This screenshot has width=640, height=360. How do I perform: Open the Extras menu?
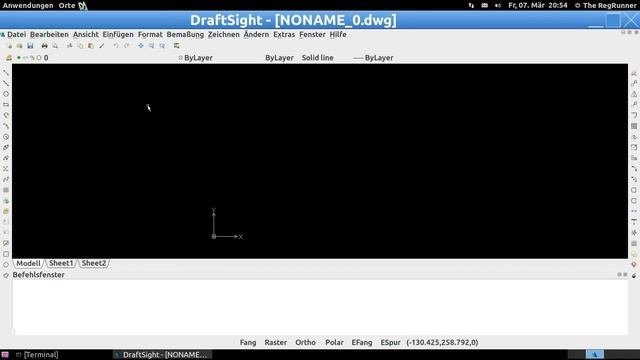point(284,35)
